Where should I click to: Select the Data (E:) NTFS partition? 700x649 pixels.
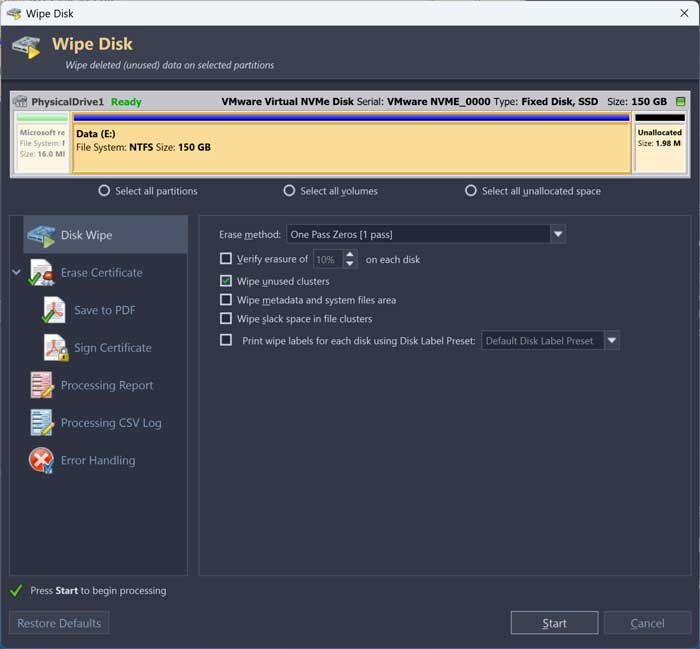(352, 143)
